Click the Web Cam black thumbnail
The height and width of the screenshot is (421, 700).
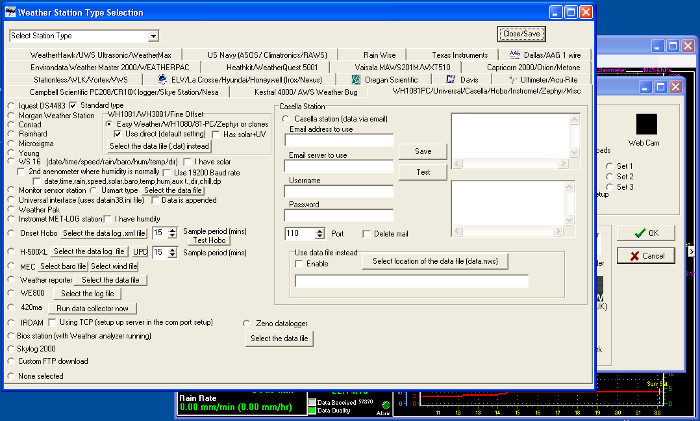(646, 124)
